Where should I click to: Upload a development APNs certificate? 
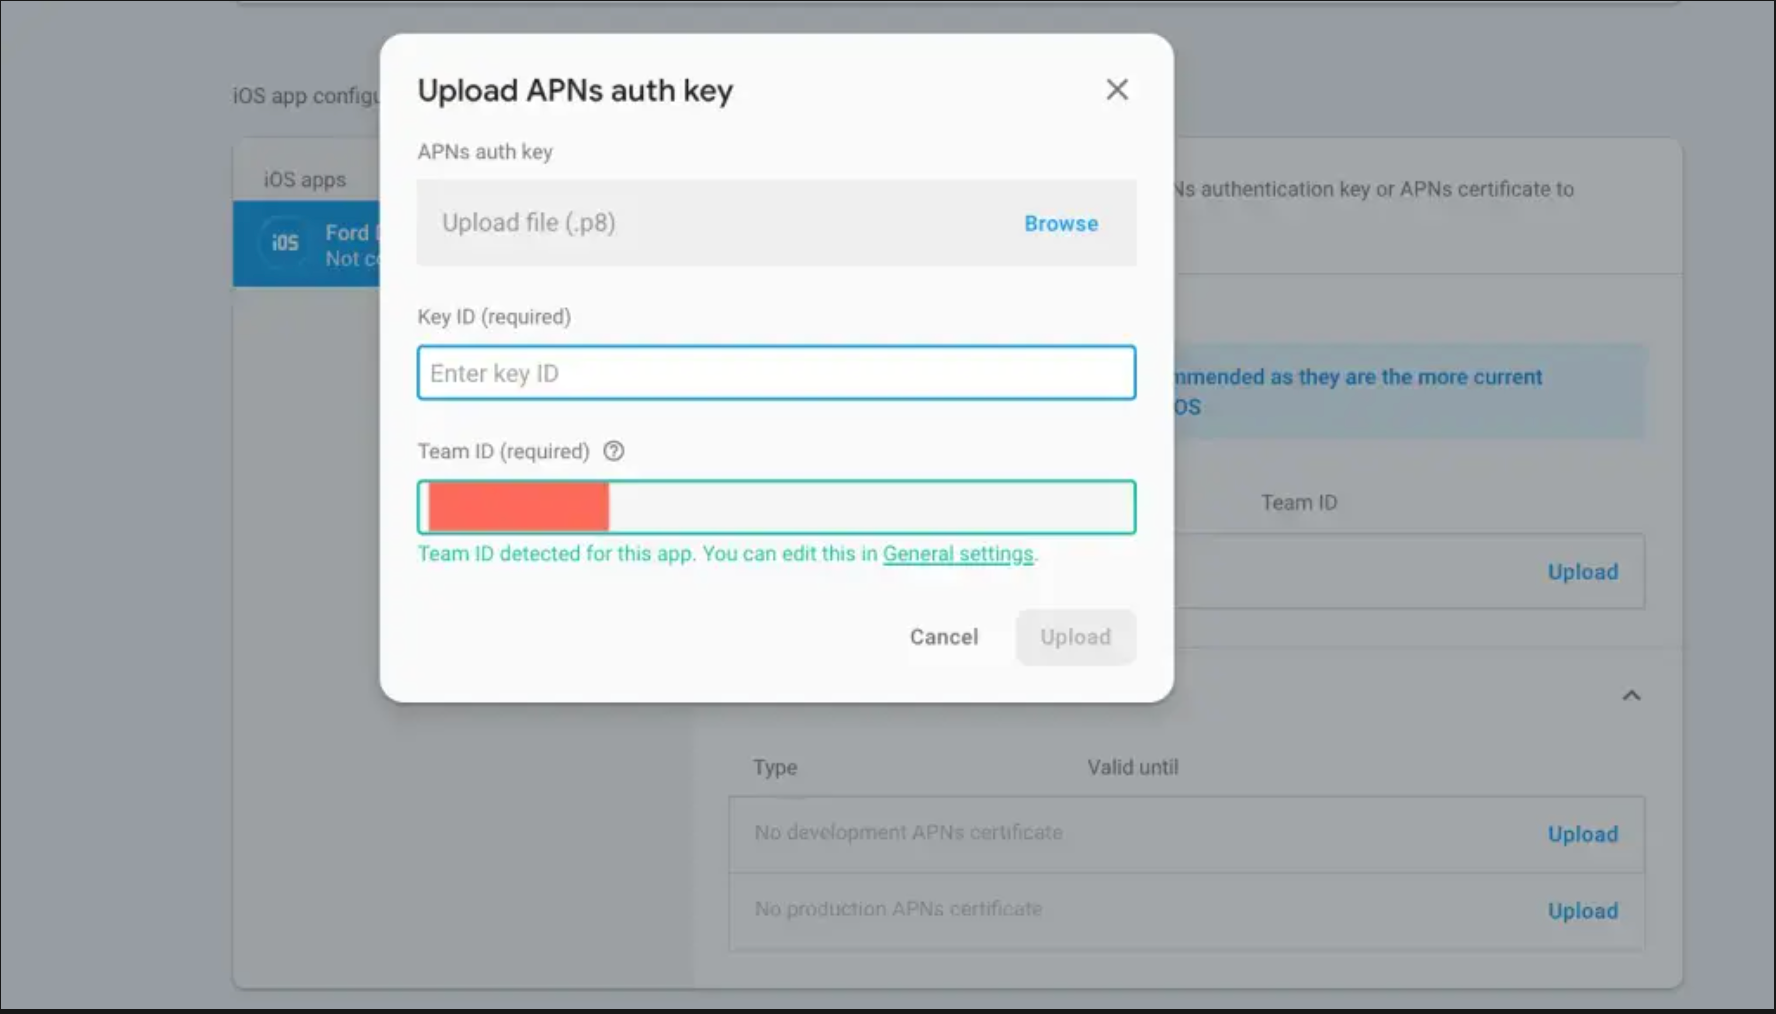[x=1582, y=834]
